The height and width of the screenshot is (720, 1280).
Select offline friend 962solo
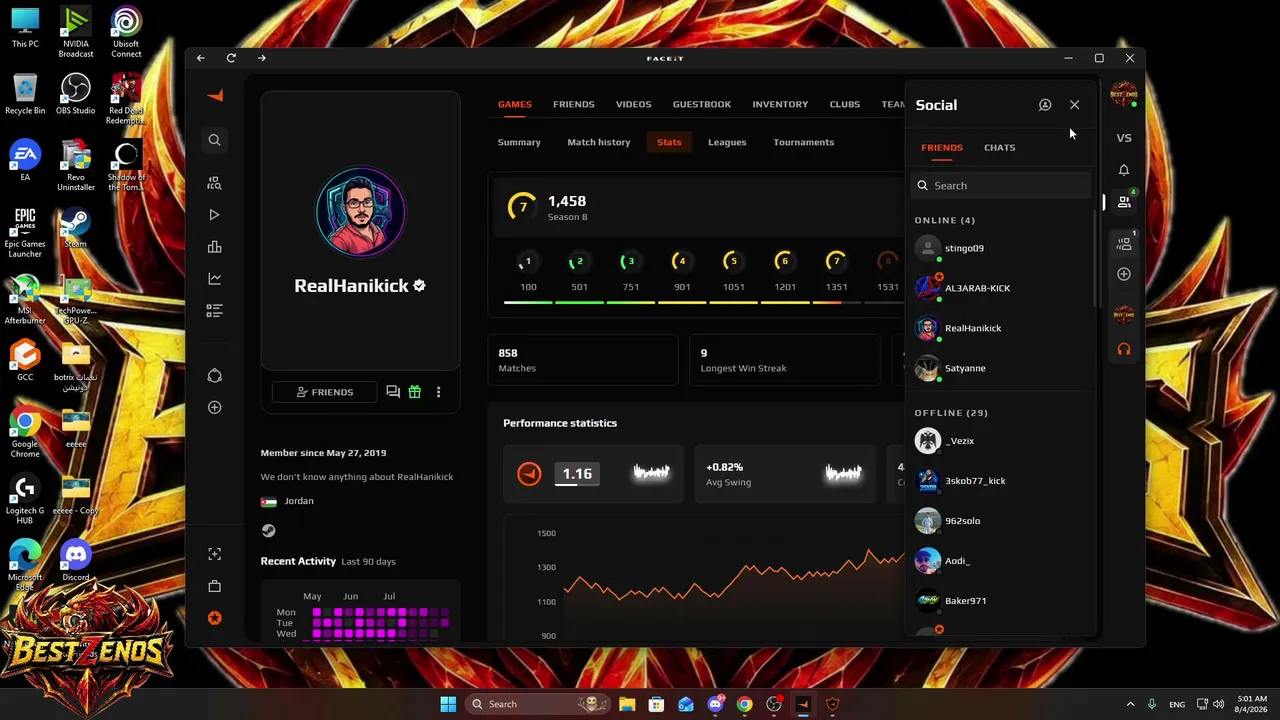pos(1001,521)
